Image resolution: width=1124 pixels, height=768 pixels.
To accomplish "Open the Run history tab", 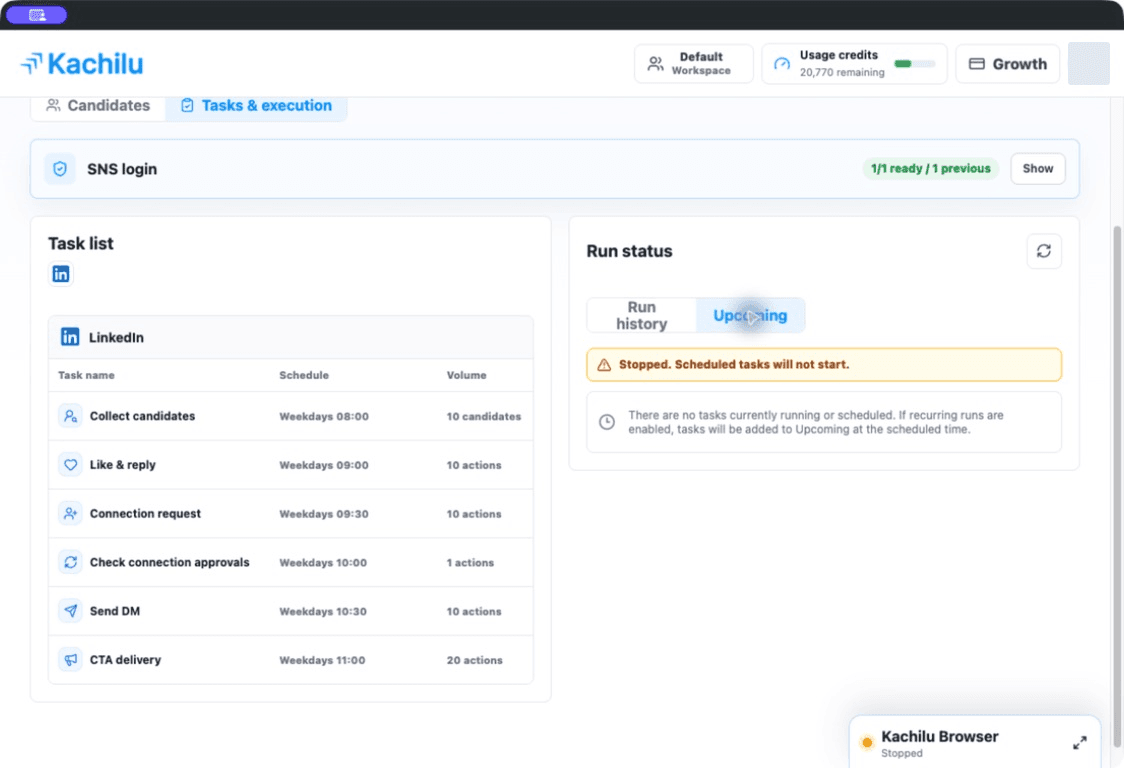I will (x=642, y=316).
